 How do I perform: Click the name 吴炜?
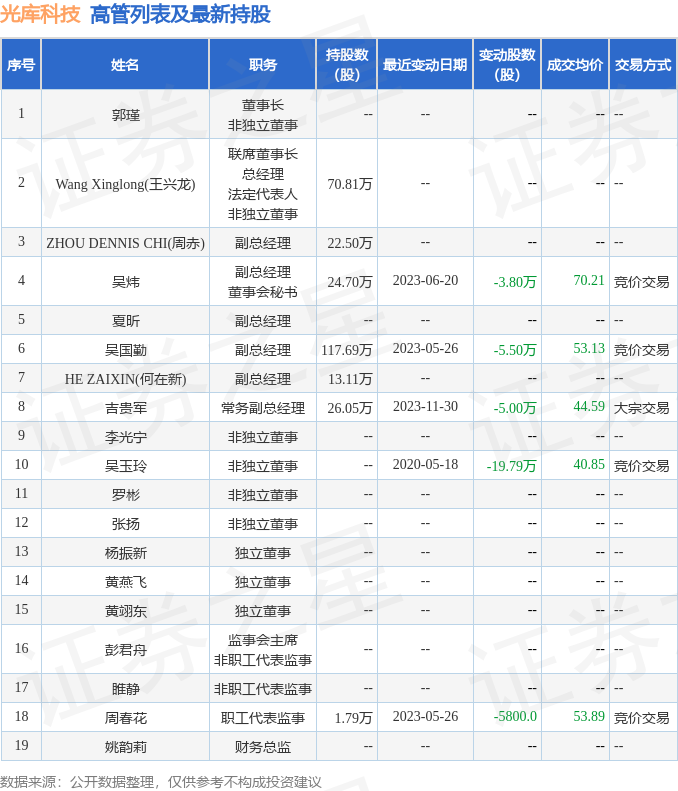click(x=126, y=281)
